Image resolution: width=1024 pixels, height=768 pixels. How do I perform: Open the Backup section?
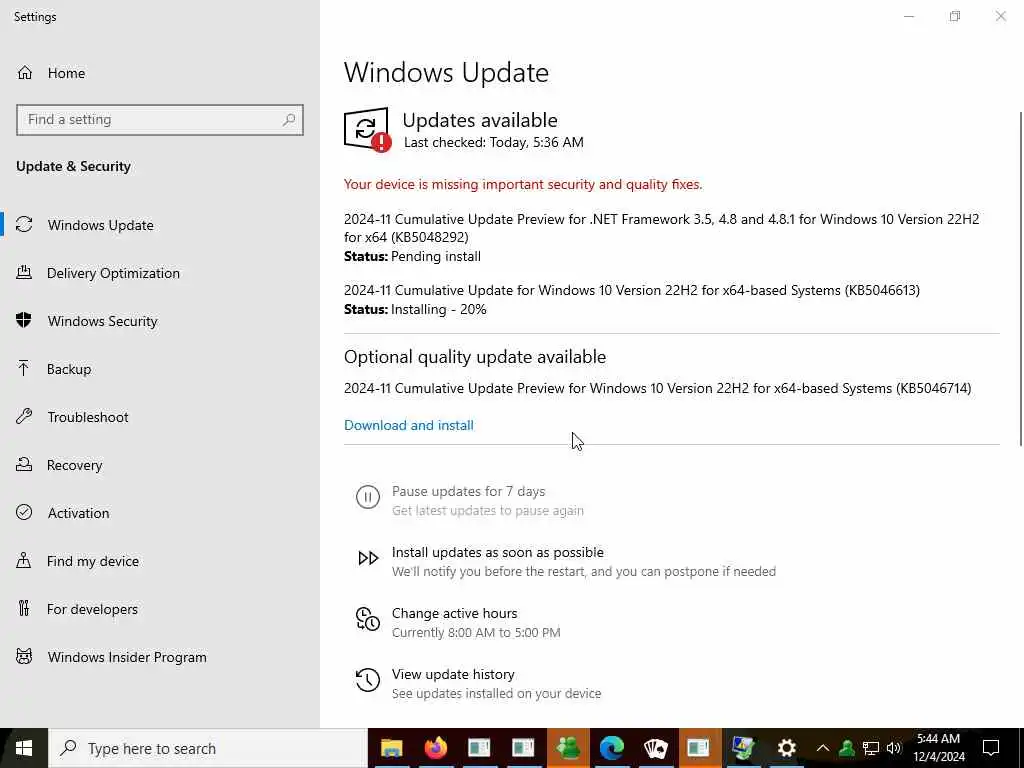(69, 369)
